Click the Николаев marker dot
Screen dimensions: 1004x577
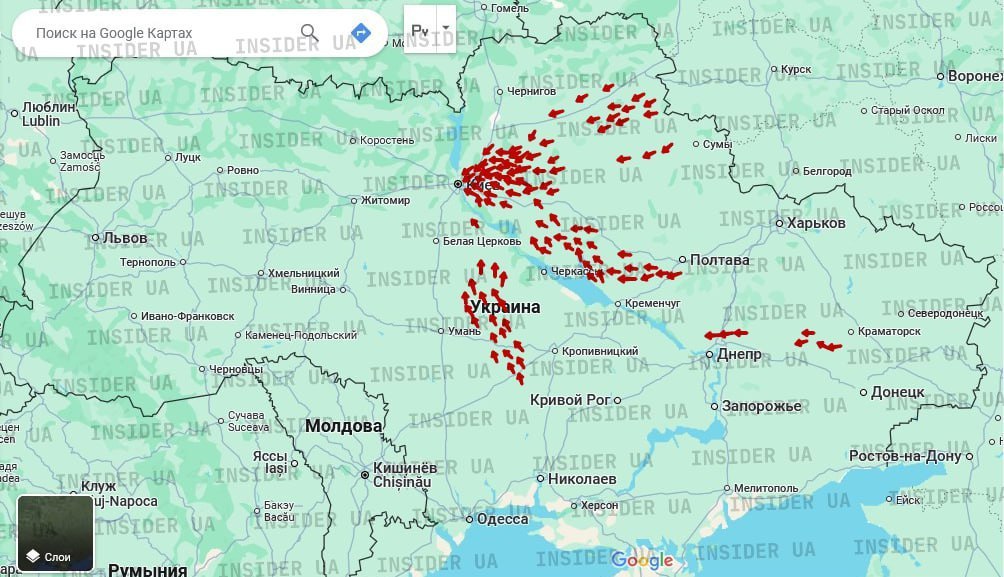540,478
